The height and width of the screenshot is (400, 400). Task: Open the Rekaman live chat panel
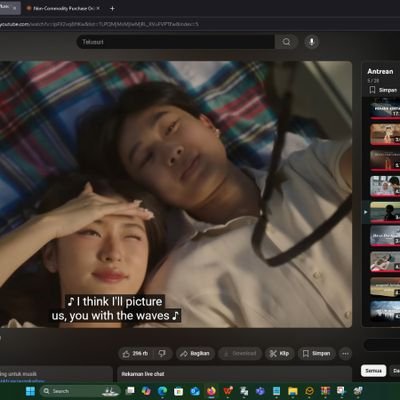click(x=235, y=374)
